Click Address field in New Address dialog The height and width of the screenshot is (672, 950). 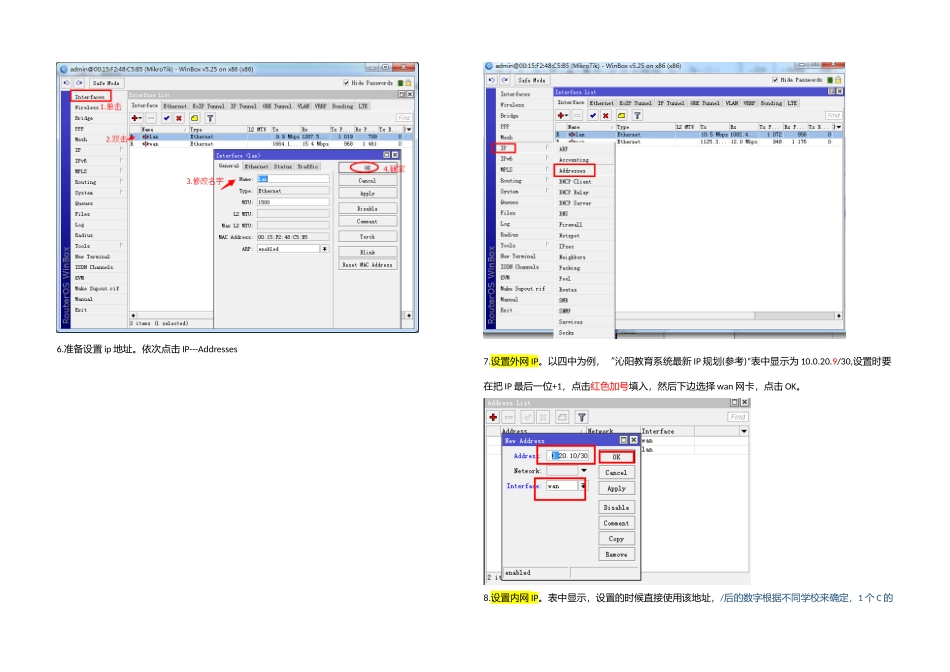pos(568,455)
